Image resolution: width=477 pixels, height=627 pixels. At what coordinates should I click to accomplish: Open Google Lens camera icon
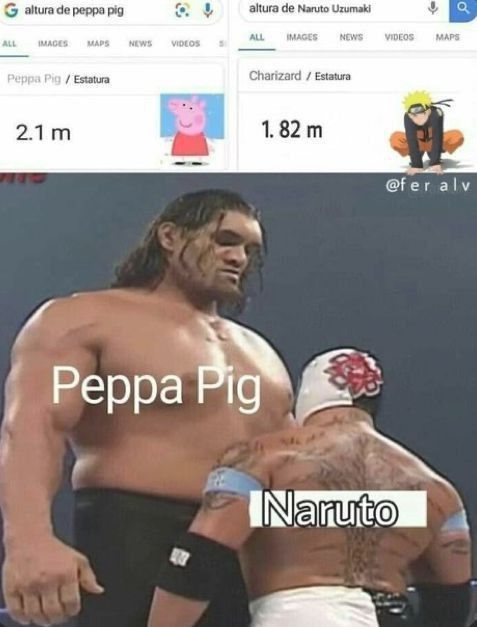point(183,10)
